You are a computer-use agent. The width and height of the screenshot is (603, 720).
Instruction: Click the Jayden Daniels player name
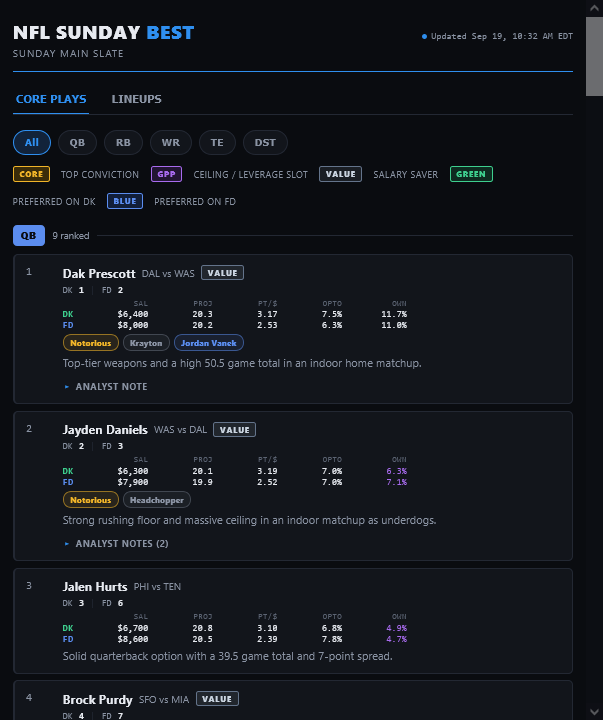[x=105, y=430]
